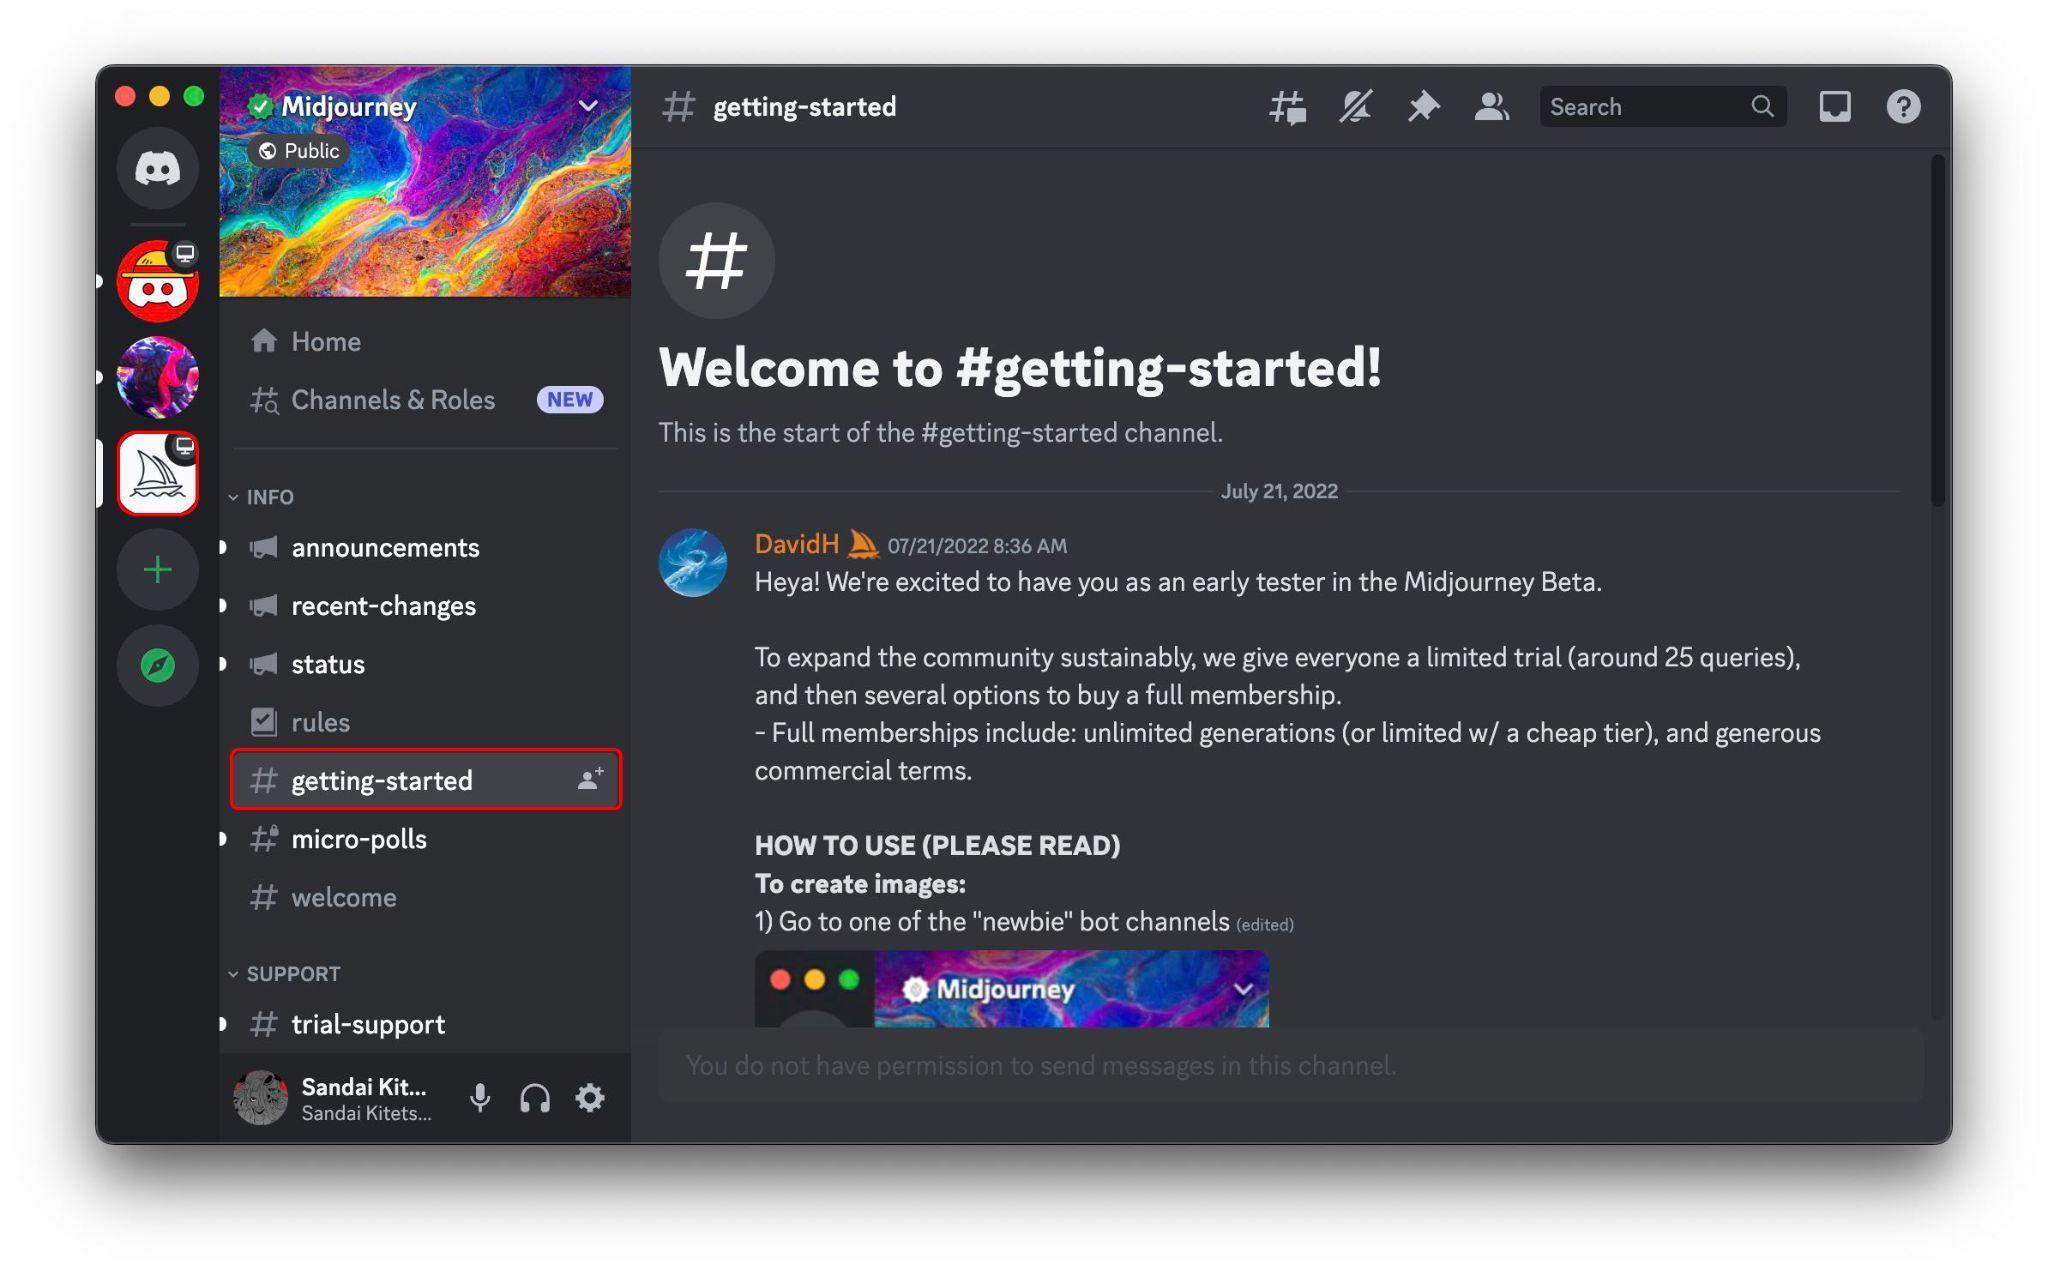Screen dimensions: 2048x1271
Task: Collapse the INFO category
Action: [262, 497]
